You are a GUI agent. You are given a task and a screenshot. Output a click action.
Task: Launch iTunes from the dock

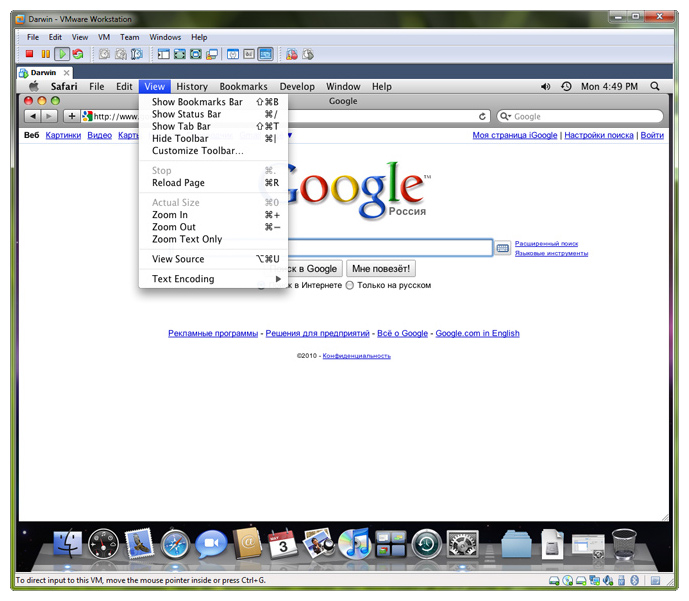354,545
